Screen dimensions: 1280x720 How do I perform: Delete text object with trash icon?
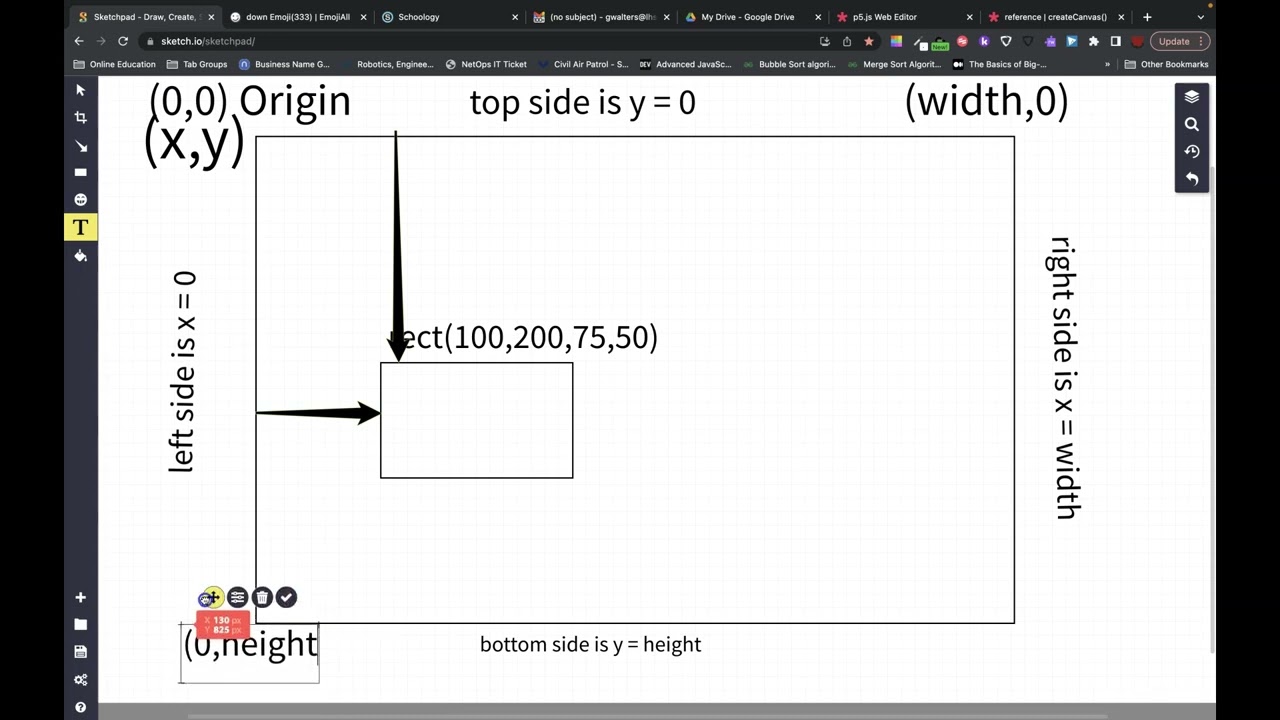(262, 597)
